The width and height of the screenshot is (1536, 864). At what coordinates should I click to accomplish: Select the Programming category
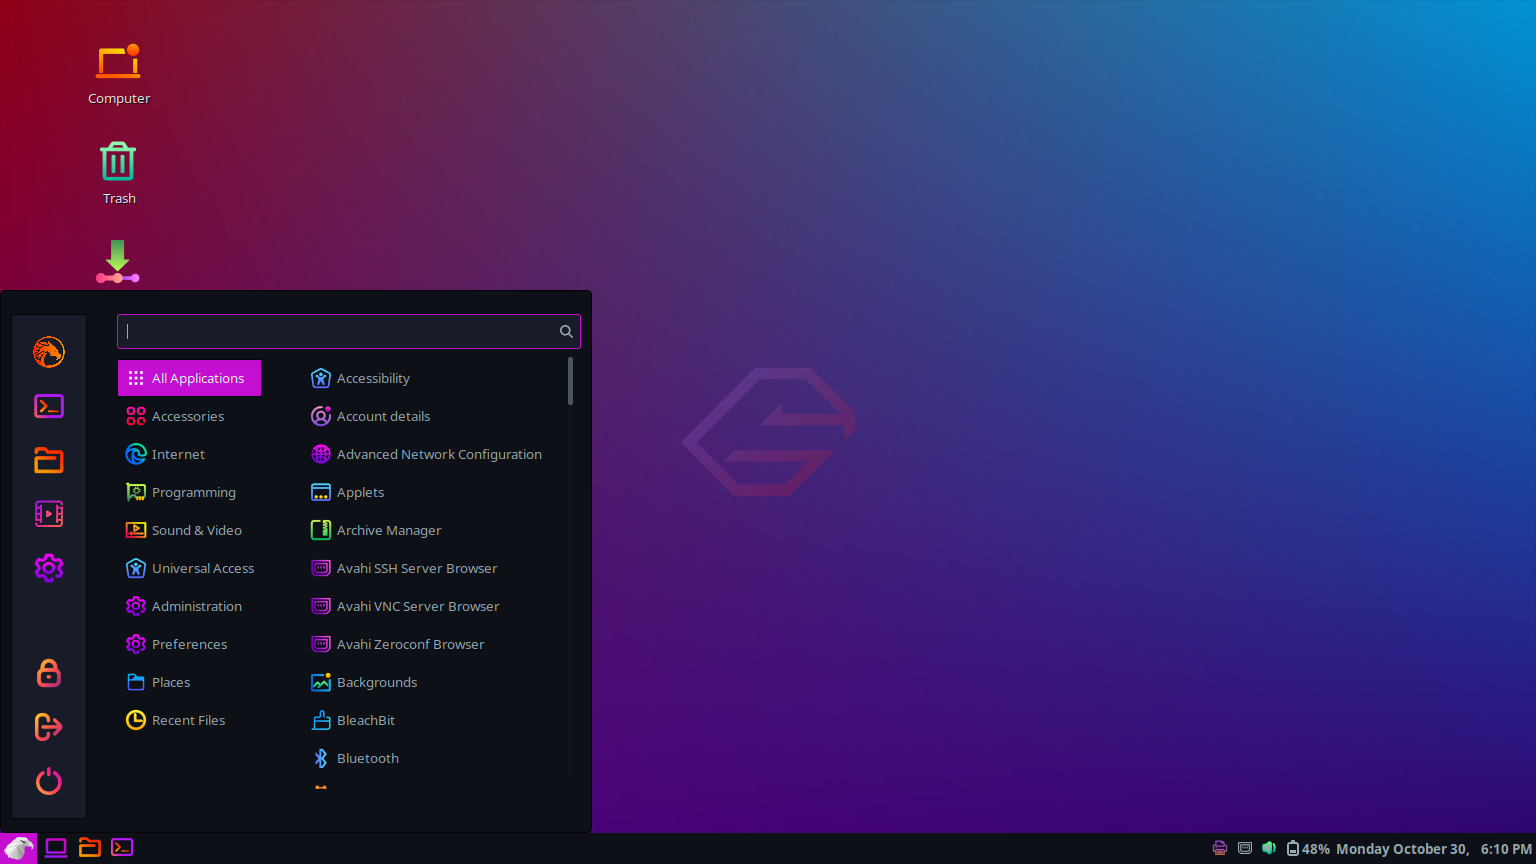(x=189, y=492)
